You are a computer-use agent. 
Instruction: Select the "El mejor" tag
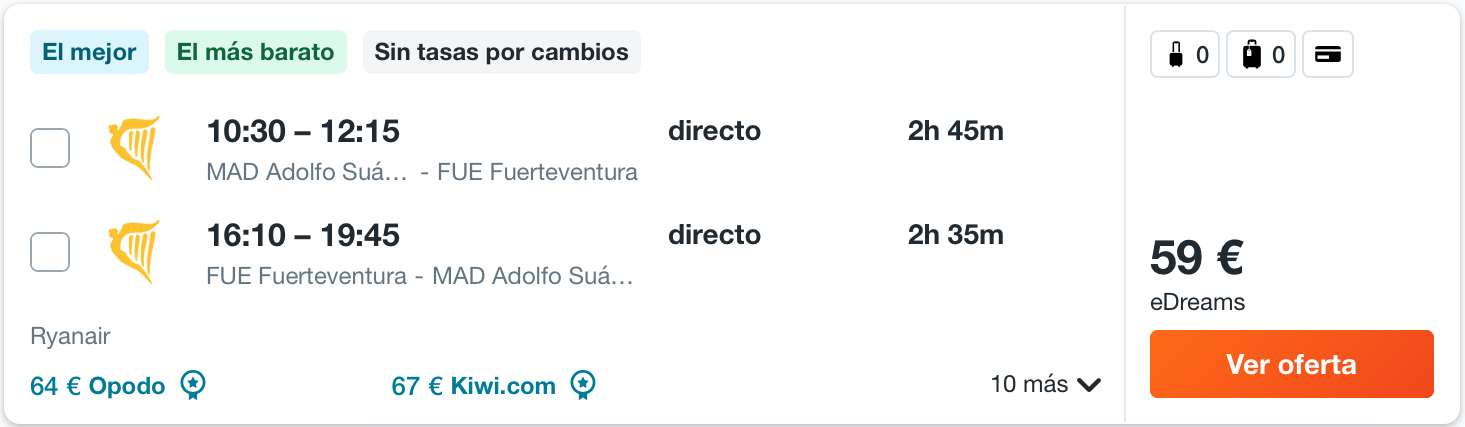90,52
